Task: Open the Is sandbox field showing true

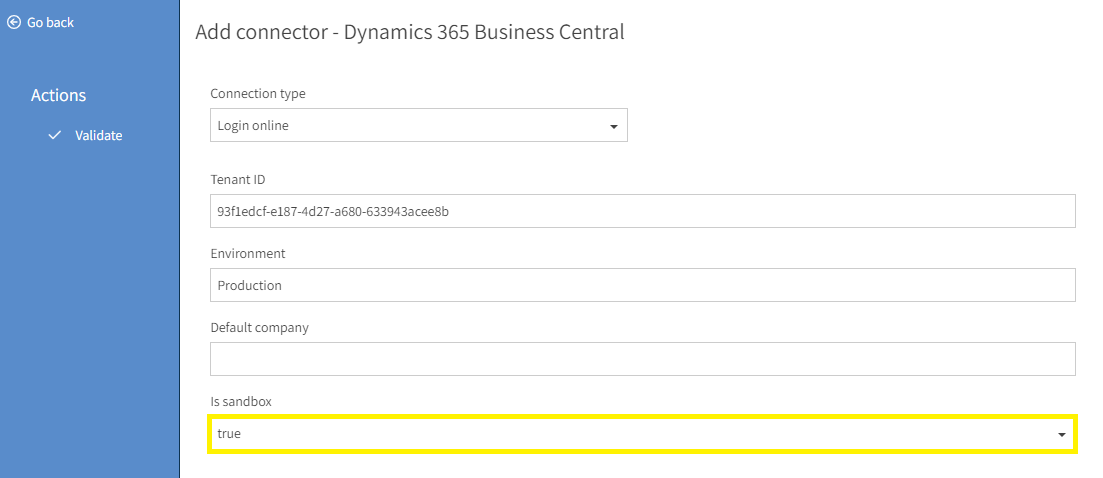Action: point(642,434)
